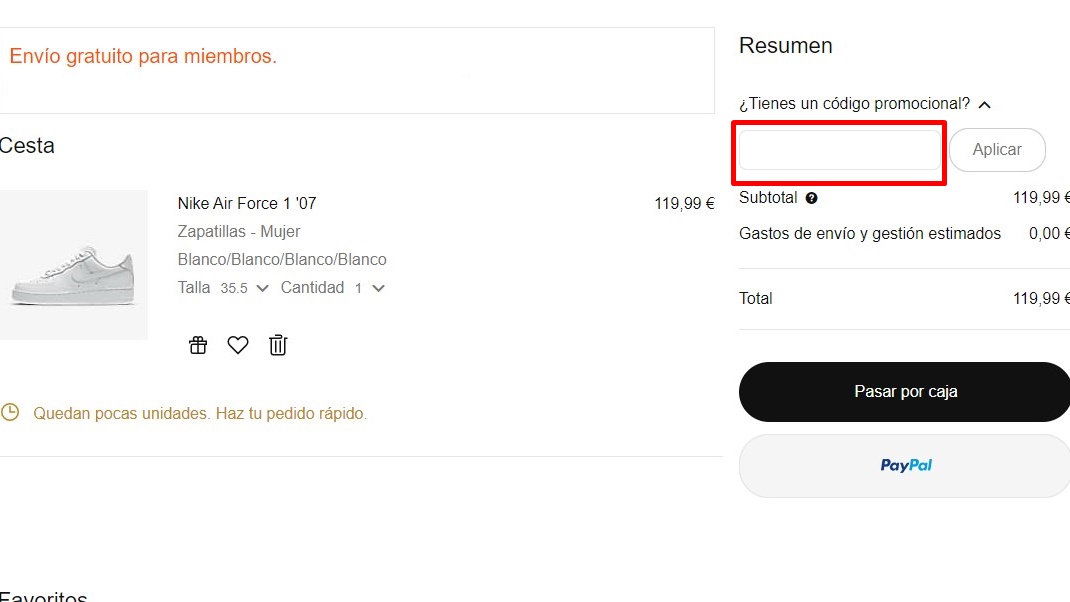Click the Quedan pocas unidades message

pos(200,413)
